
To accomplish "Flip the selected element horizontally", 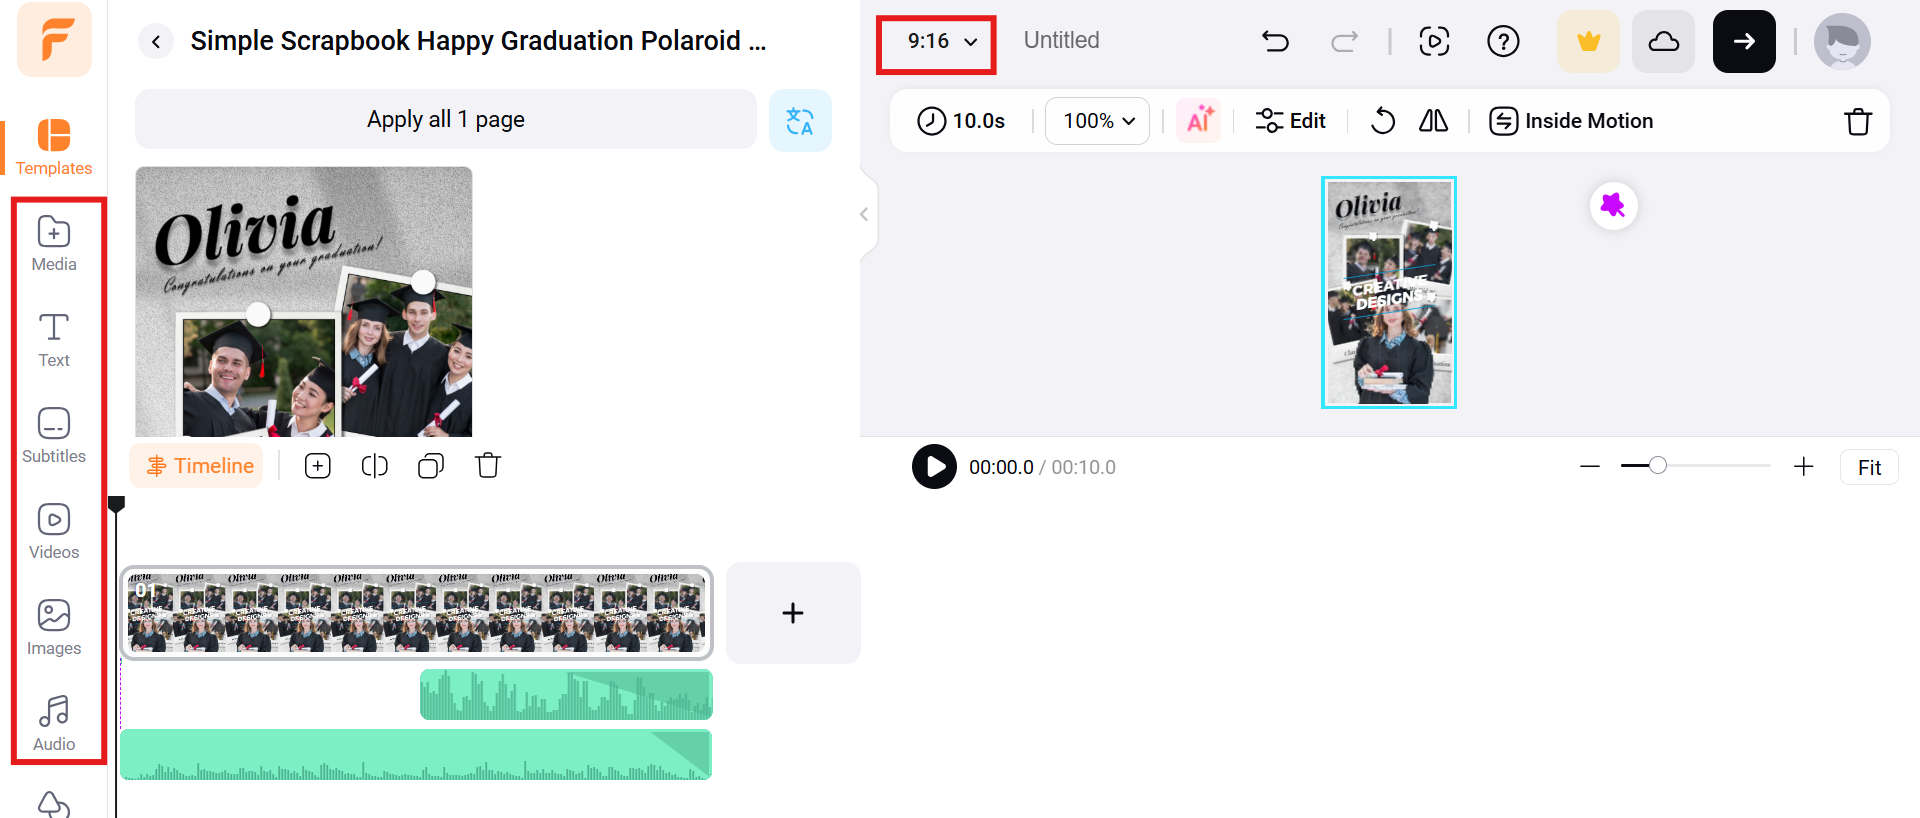I will [x=1433, y=121].
